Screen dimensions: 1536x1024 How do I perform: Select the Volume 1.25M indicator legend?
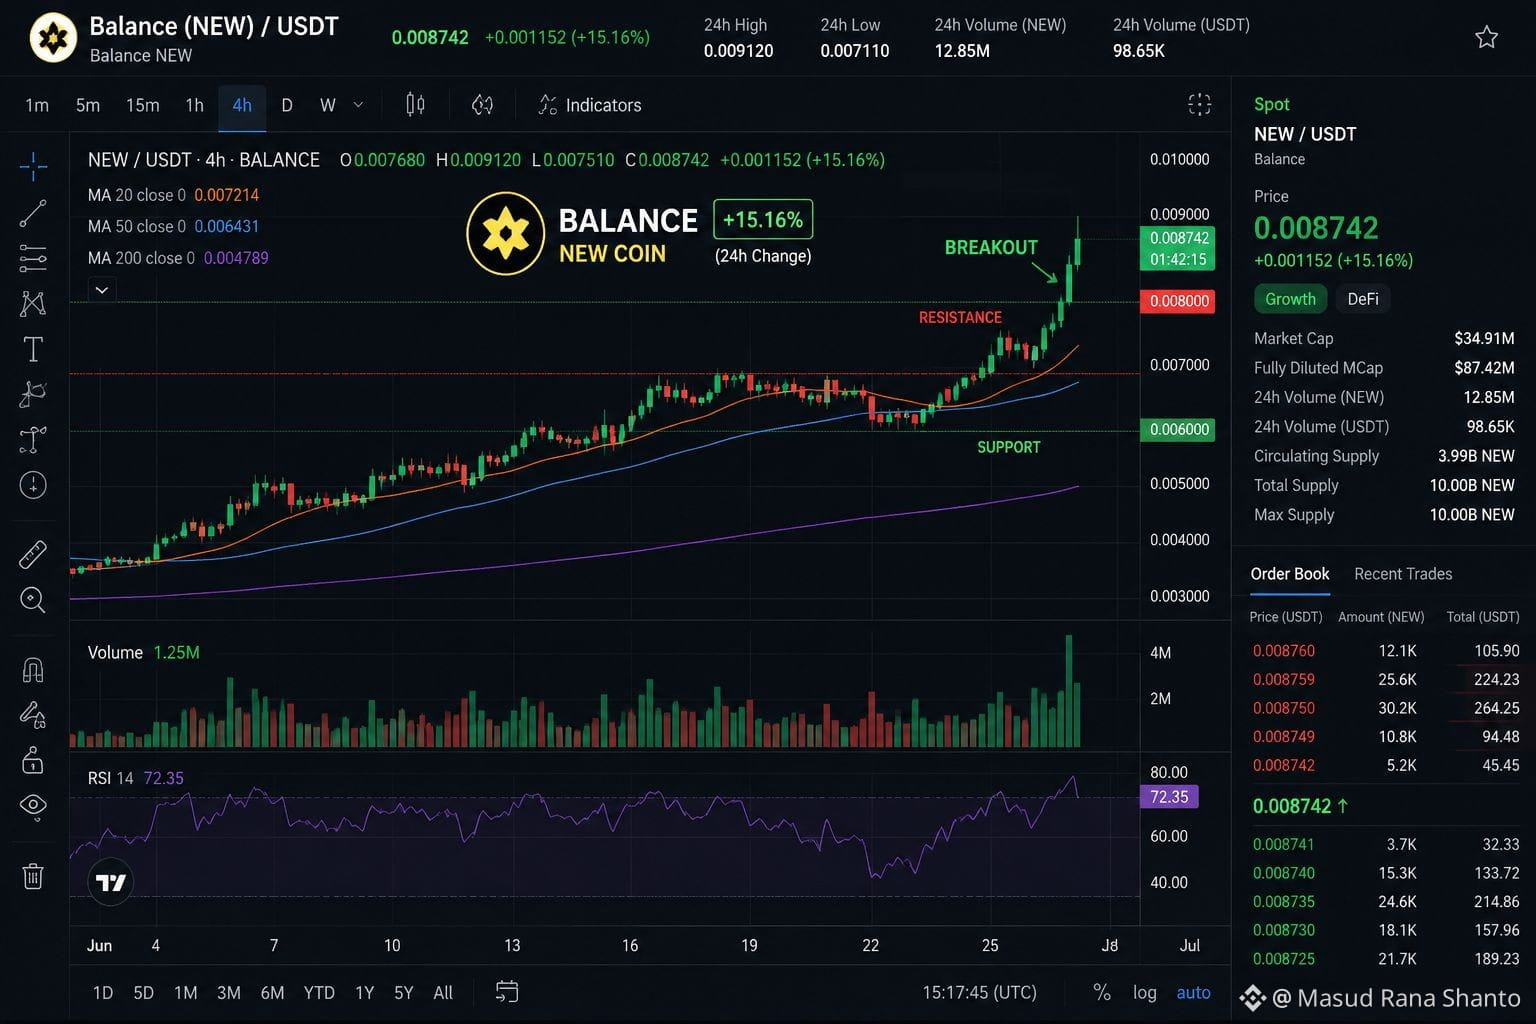143,652
